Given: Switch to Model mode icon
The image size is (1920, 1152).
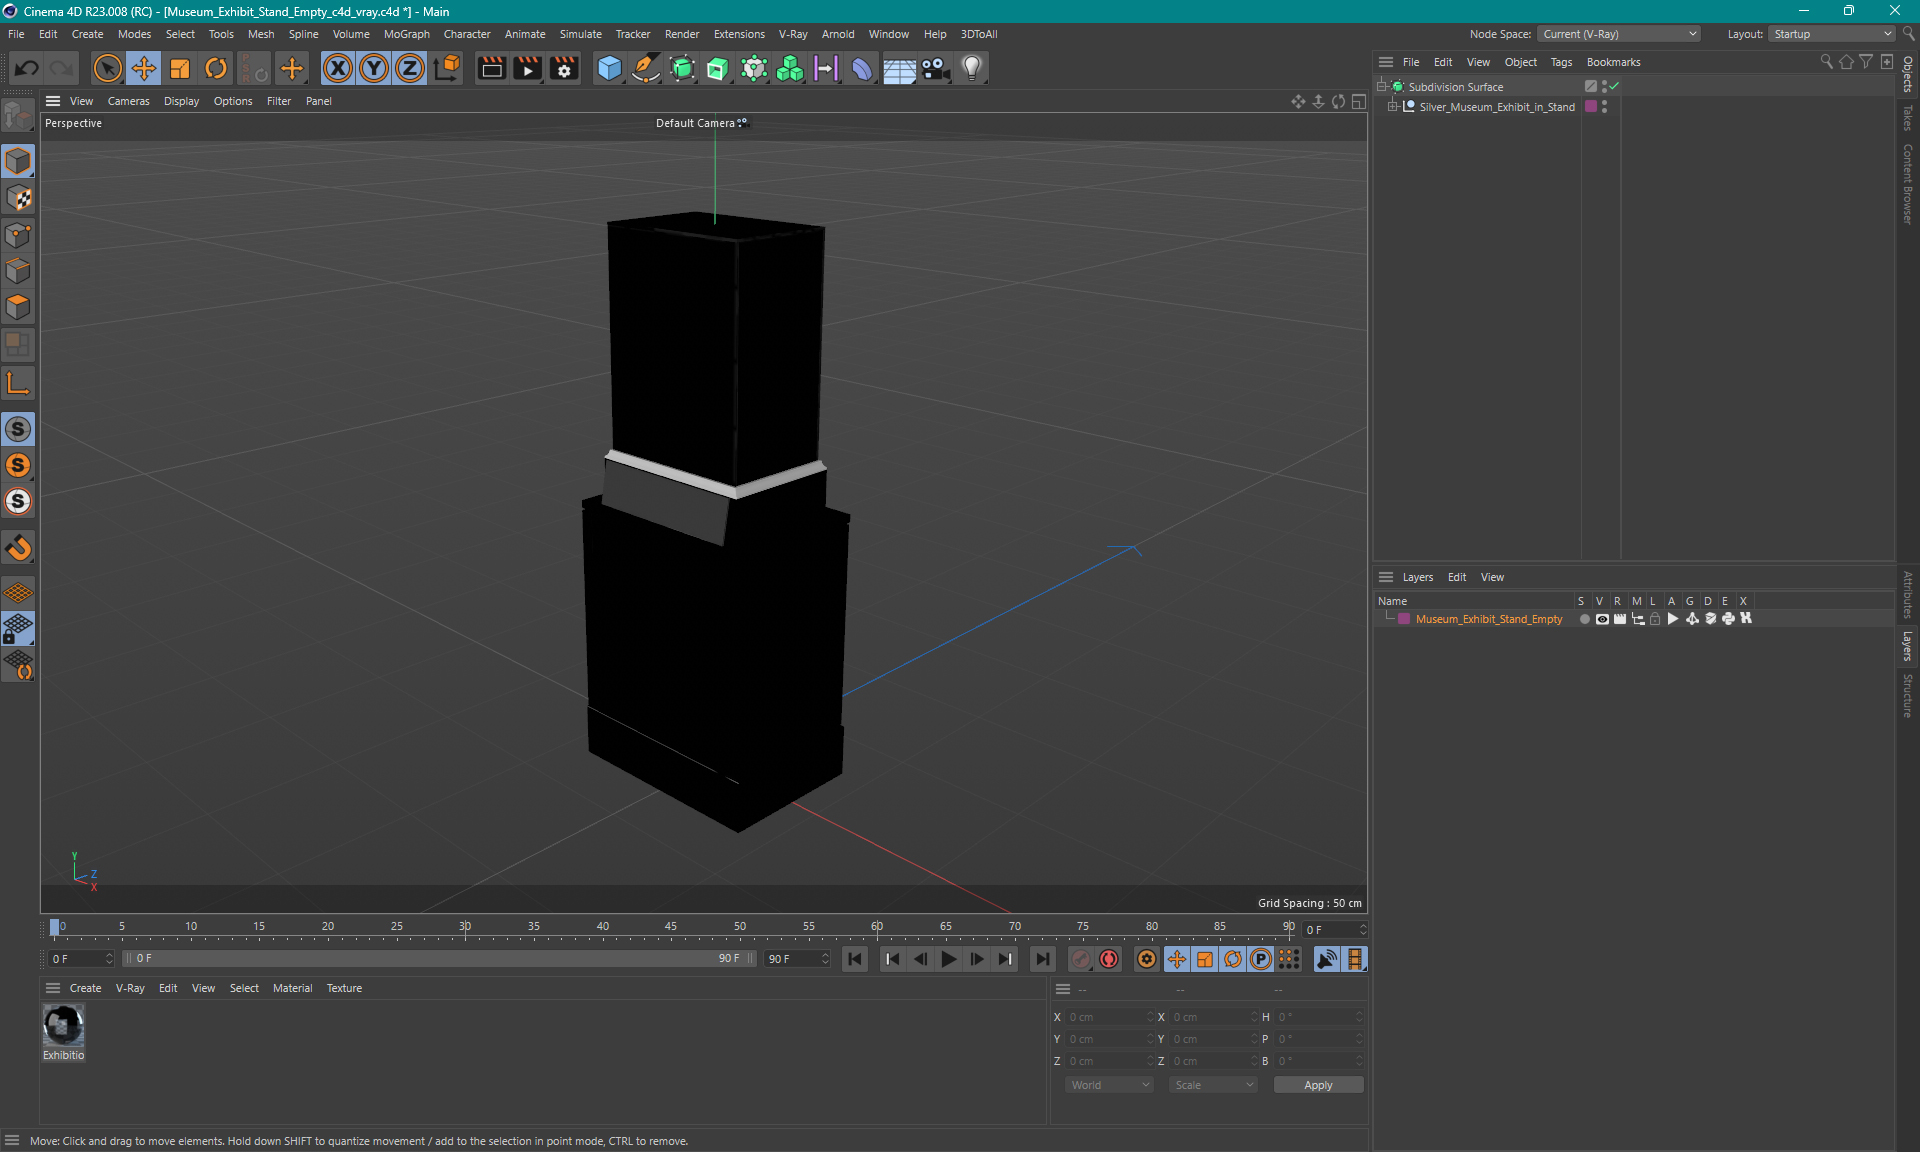Looking at the screenshot, I should pos(18,161).
